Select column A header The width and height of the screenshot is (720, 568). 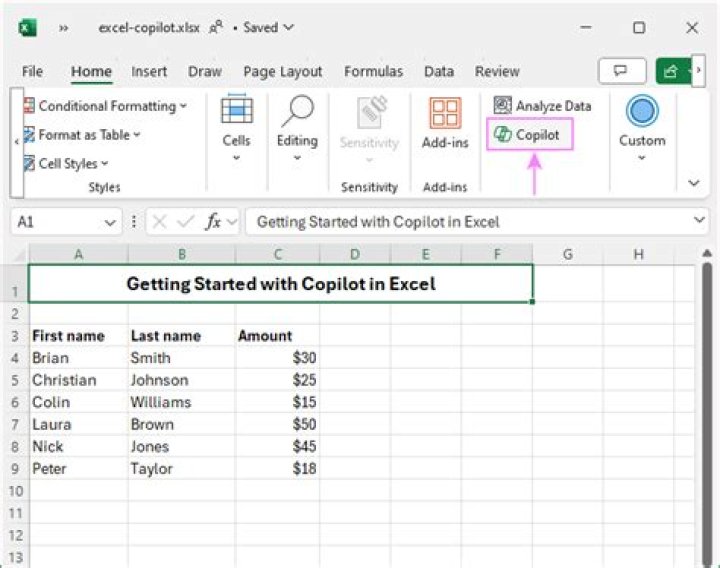coord(79,254)
